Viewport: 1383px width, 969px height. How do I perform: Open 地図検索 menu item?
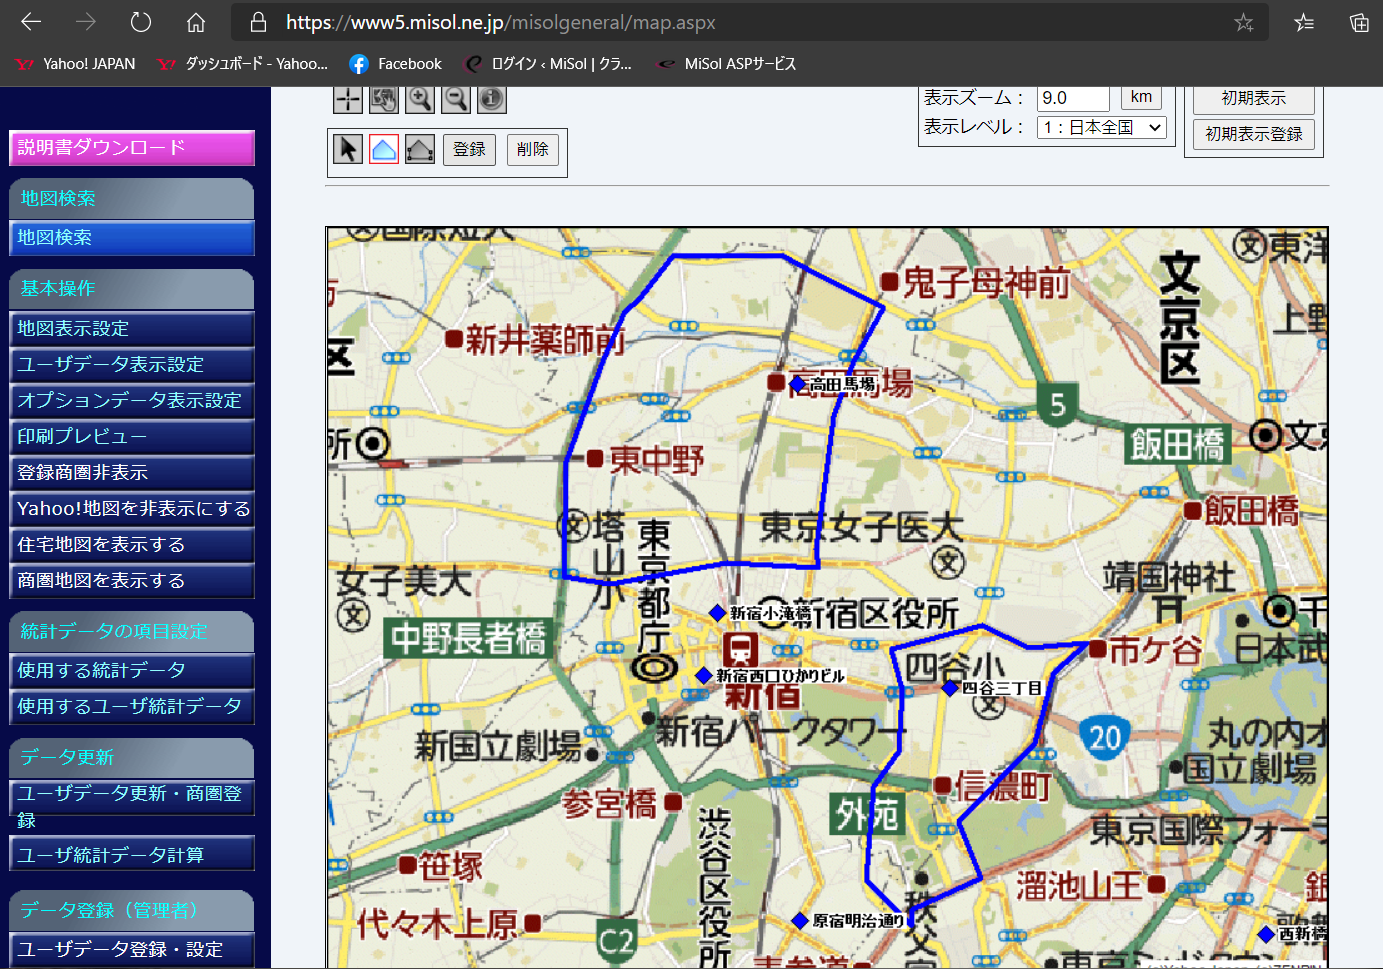click(x=132, y=238)
